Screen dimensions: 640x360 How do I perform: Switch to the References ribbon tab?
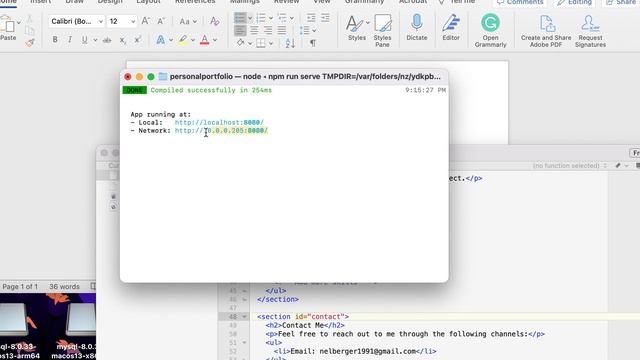tap(195, 2)
